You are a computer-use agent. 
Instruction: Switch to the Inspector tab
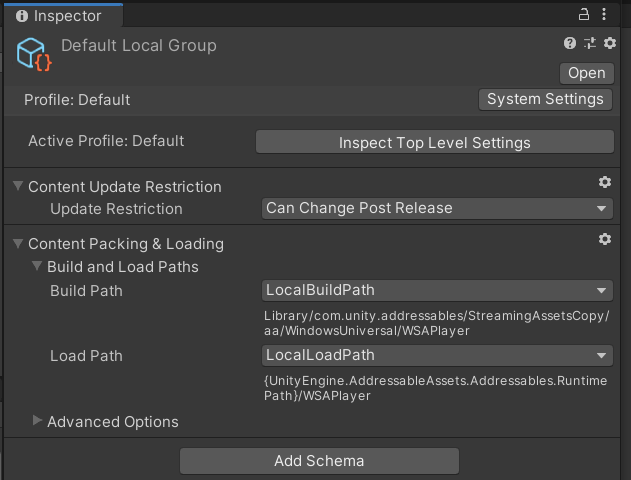coord(63,16)
